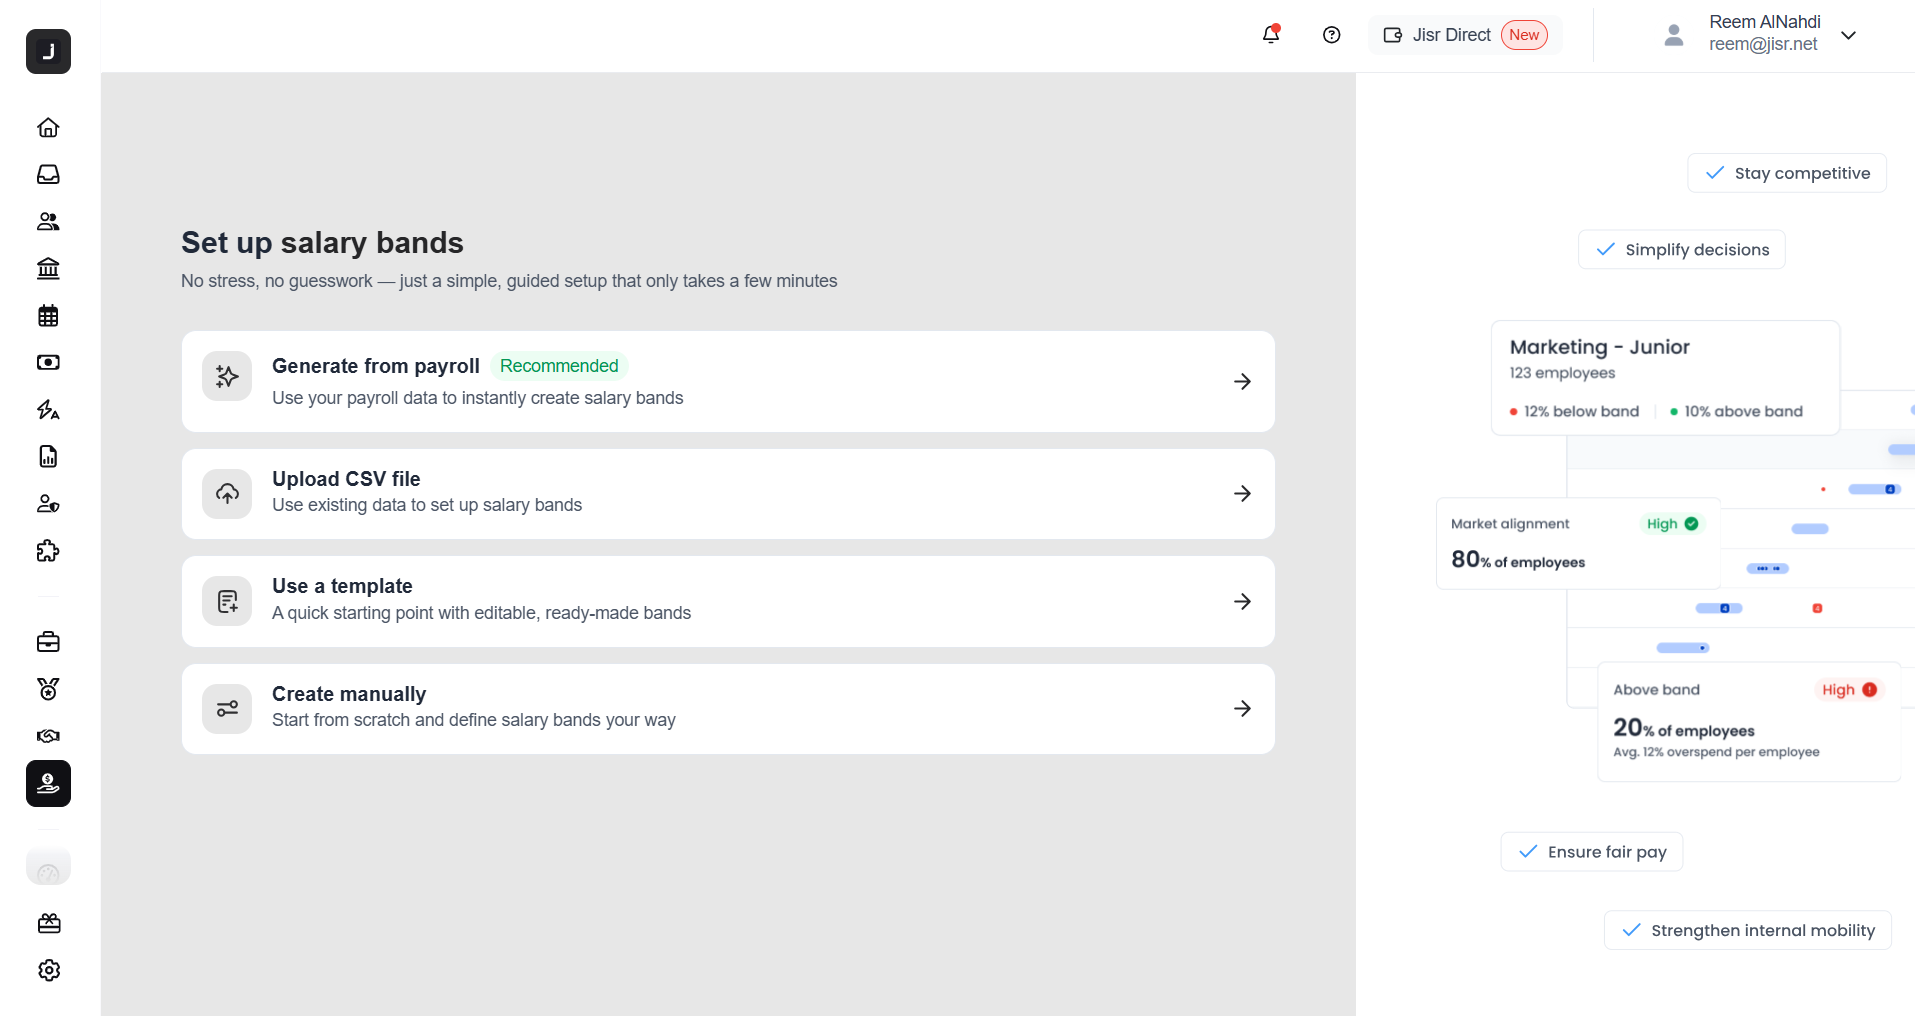Image resolution: width=1915 pixels, height=1016 pixels.
Task: Open arrow on Create manually card
Action: point(1242,708)
